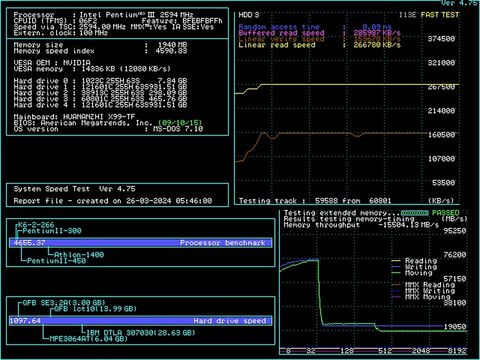
Task: Click the blue Hard drive speed bar
Action: tap(140, 321)
